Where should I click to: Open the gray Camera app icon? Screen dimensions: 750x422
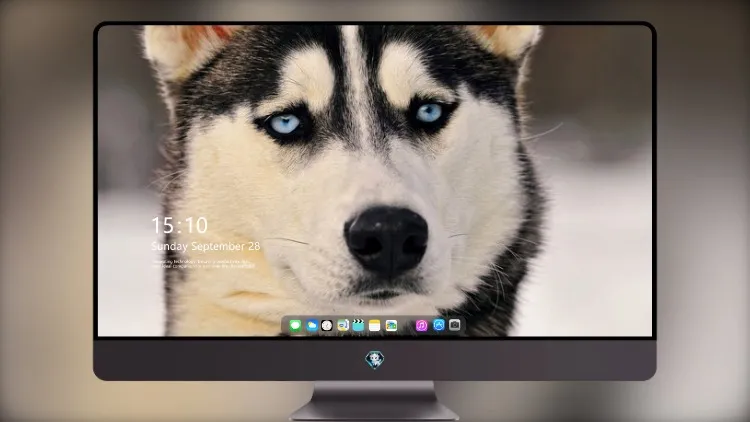click(x=455, y=325)
